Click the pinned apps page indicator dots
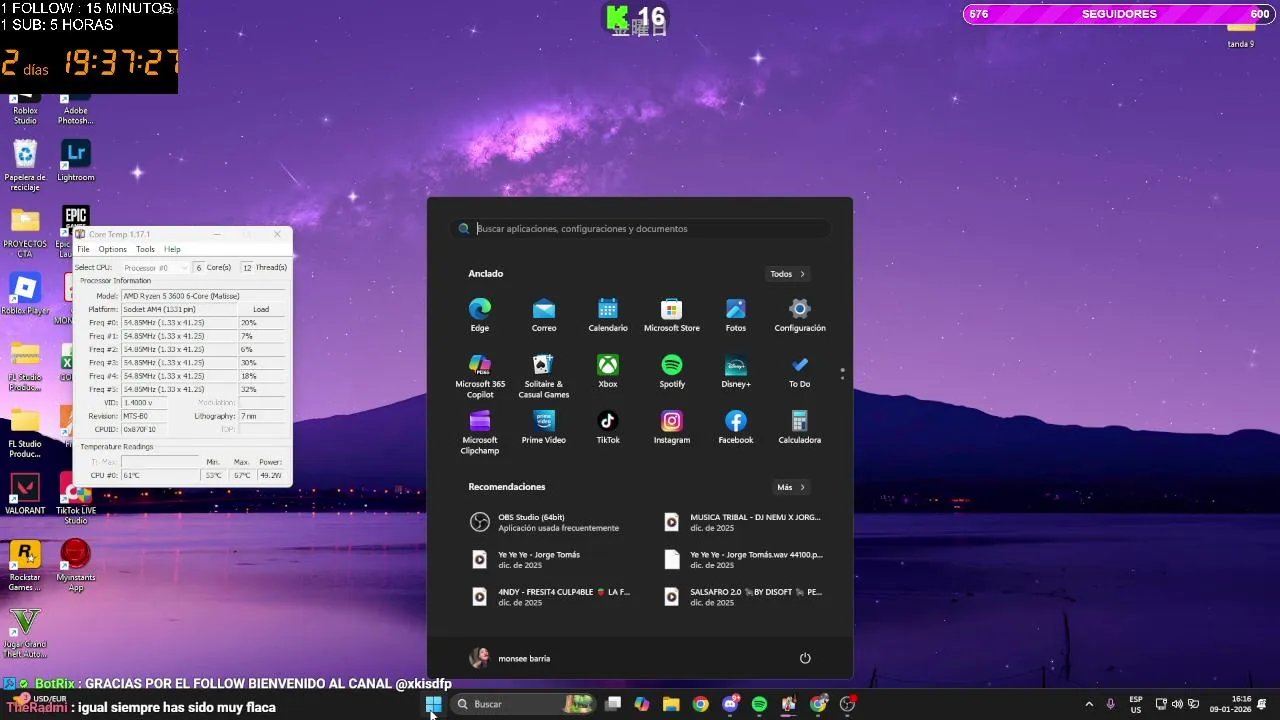 pyautogui.click(x=842, y=373)
